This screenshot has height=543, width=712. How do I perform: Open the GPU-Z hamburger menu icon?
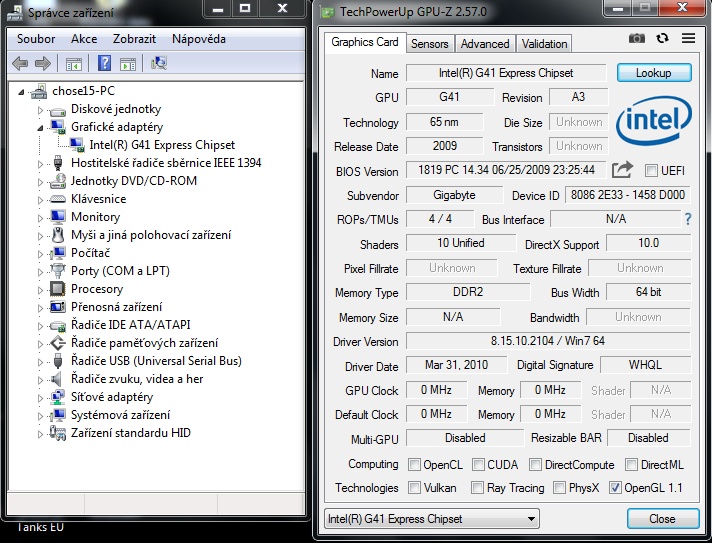tap(688, 39)
